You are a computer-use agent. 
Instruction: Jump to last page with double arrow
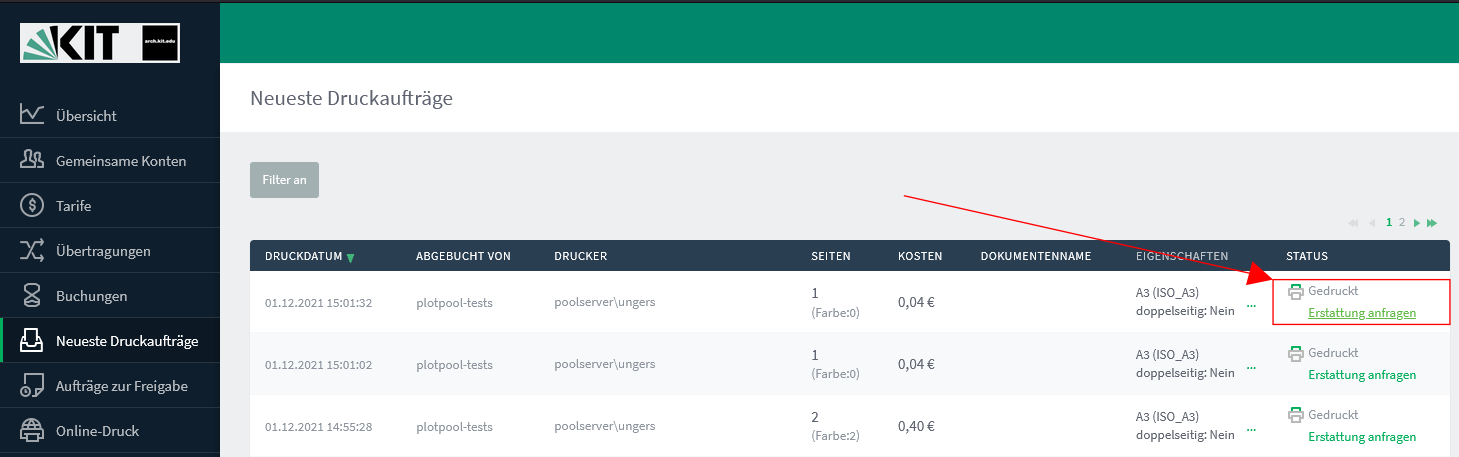[1432, 222]
